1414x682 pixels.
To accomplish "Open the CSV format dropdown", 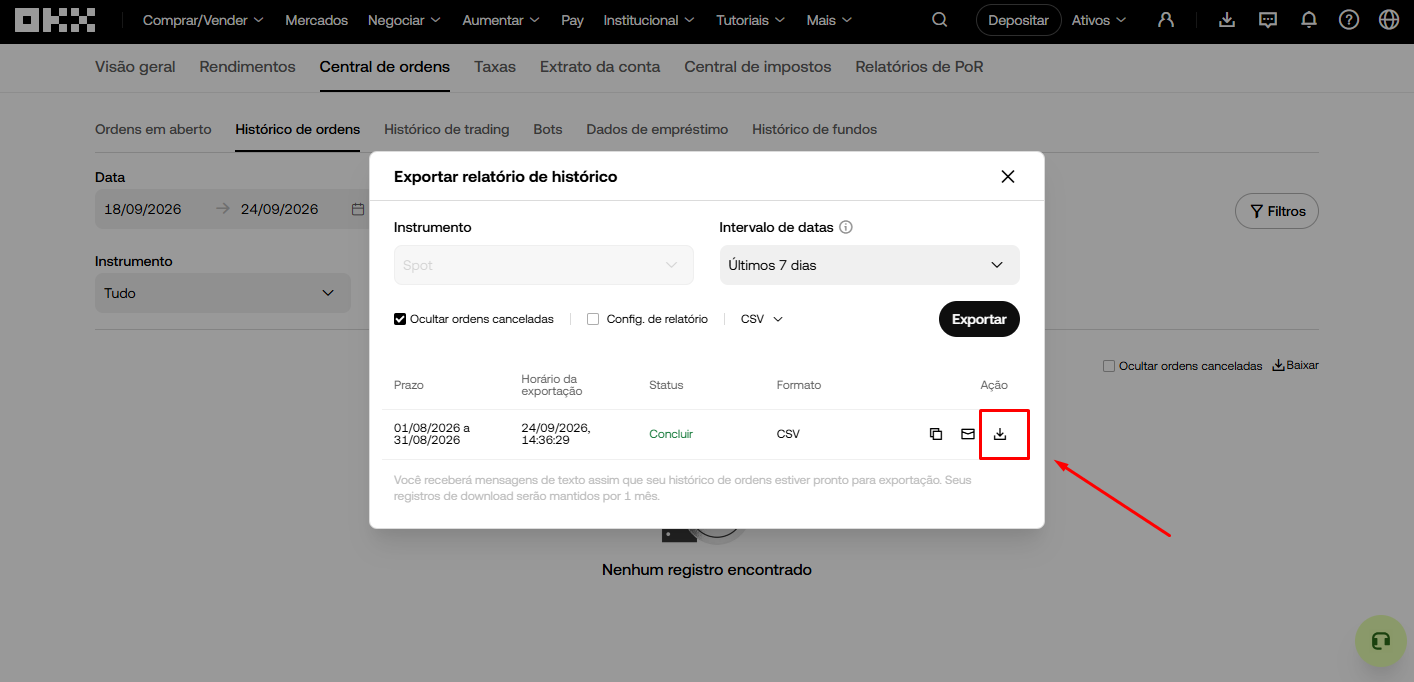I will click(762, 319).
